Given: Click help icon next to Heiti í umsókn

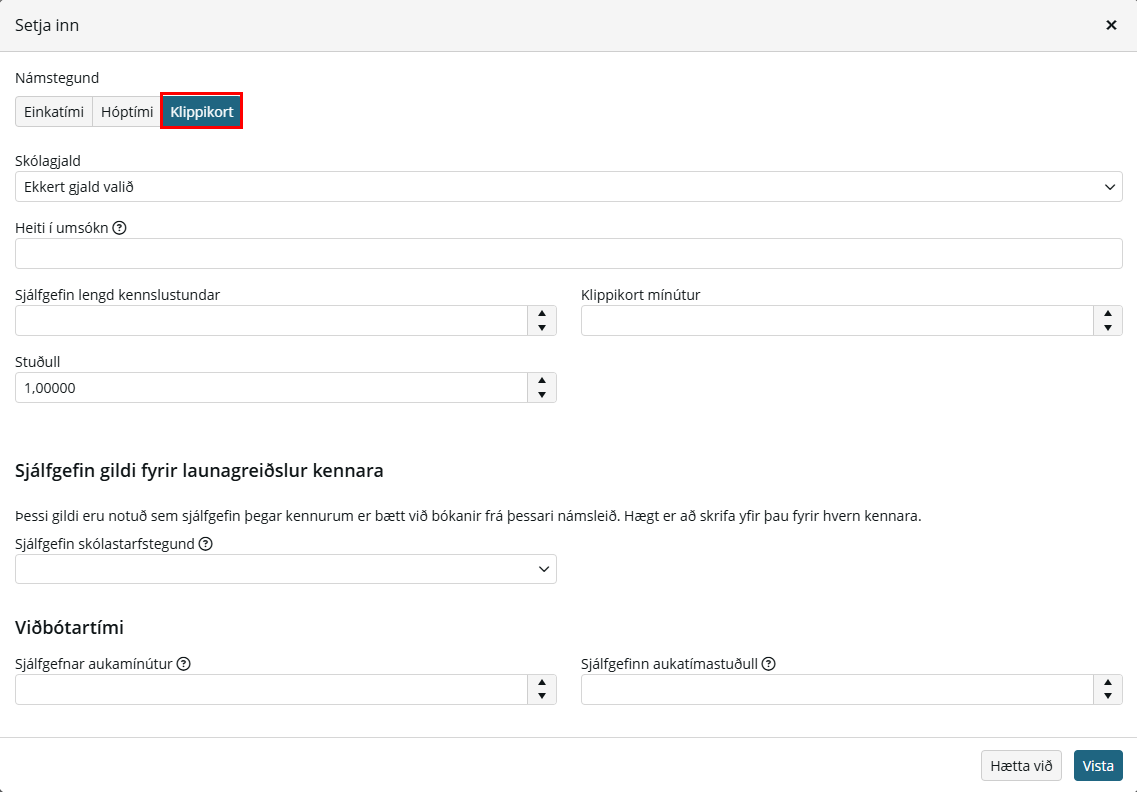Looking at the screenshot, I should [x=120, y=228].
